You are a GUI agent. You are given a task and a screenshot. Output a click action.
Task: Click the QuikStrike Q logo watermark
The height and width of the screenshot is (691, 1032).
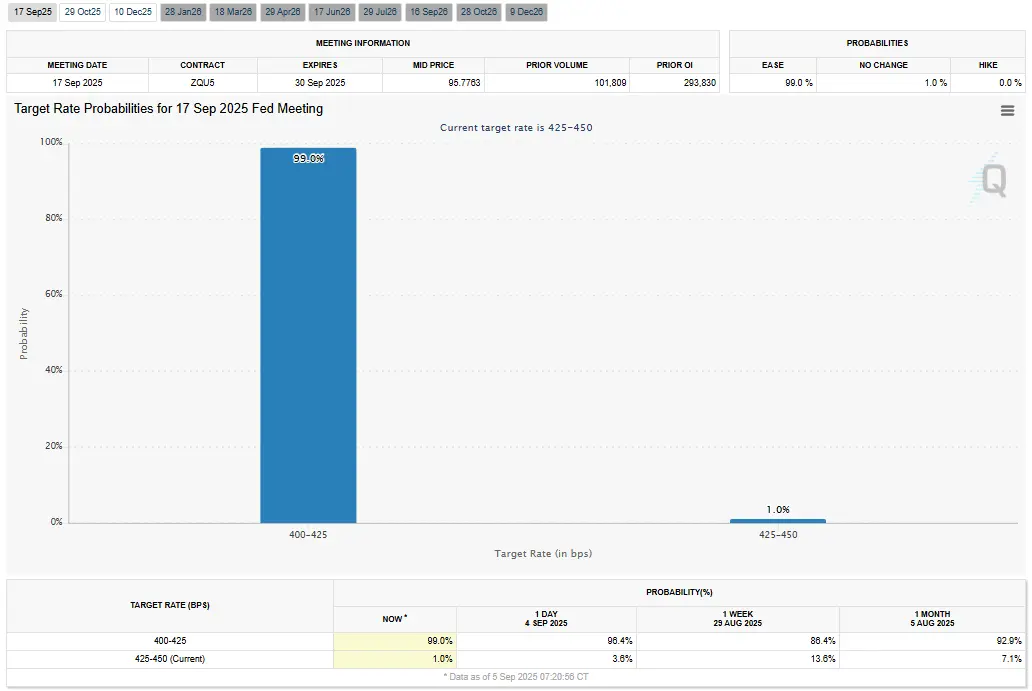click(x=993, y=181)
